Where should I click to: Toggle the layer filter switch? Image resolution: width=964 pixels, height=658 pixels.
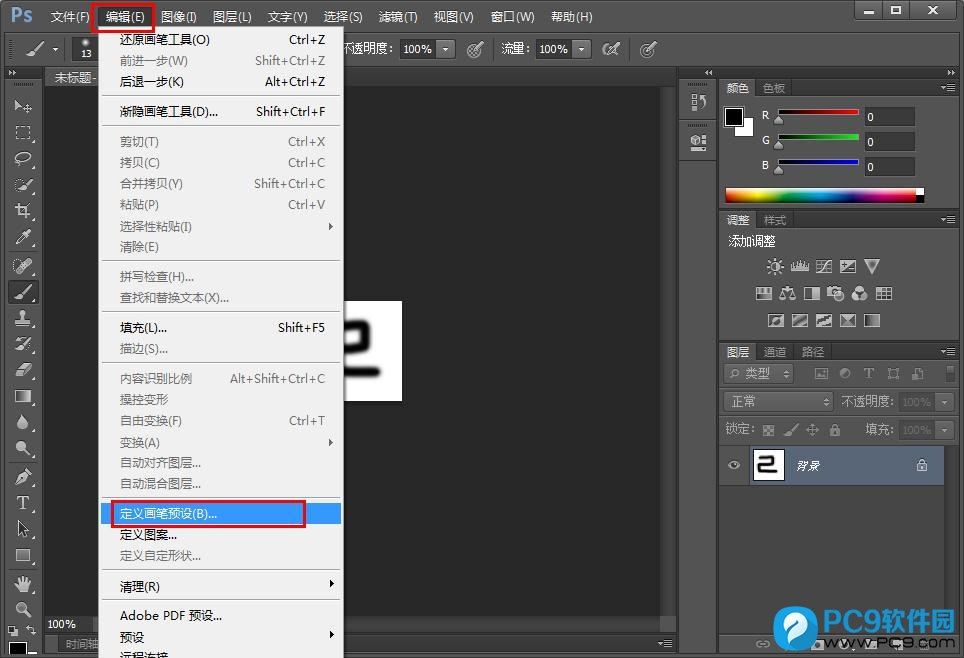pyautogui.click(x=950, y=373)
